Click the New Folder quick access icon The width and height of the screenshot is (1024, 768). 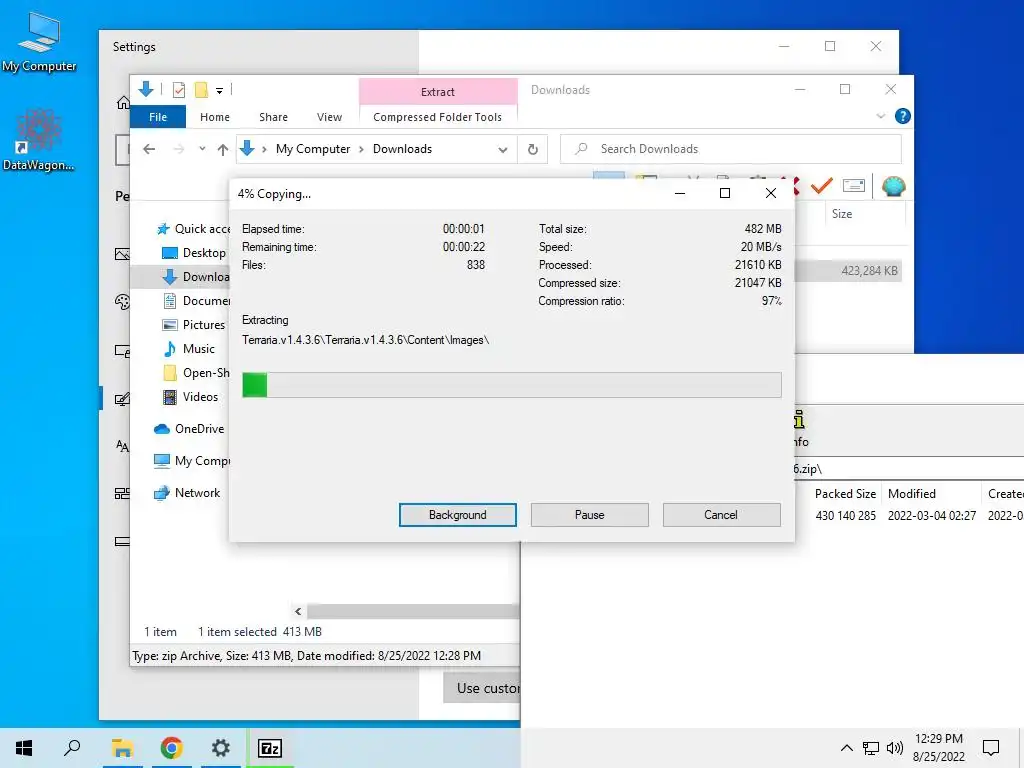pos(202,90)
